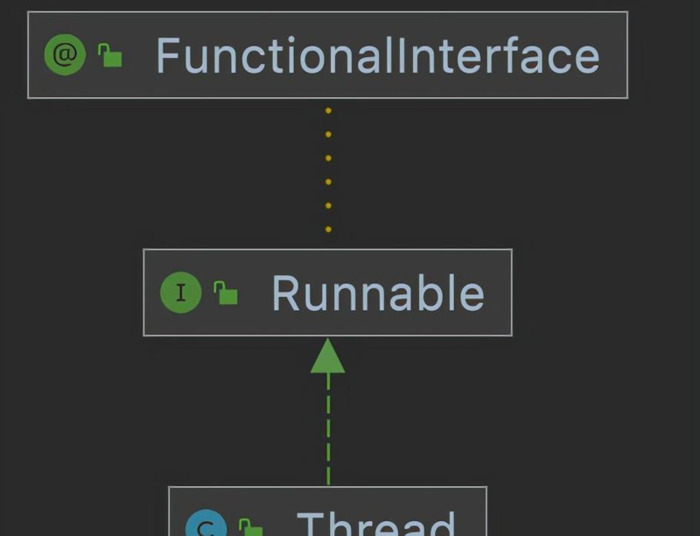Viewport: 700px width, 536px height.
Task: Click the open lock icon beside Runnable
Action: click(226, 293)
